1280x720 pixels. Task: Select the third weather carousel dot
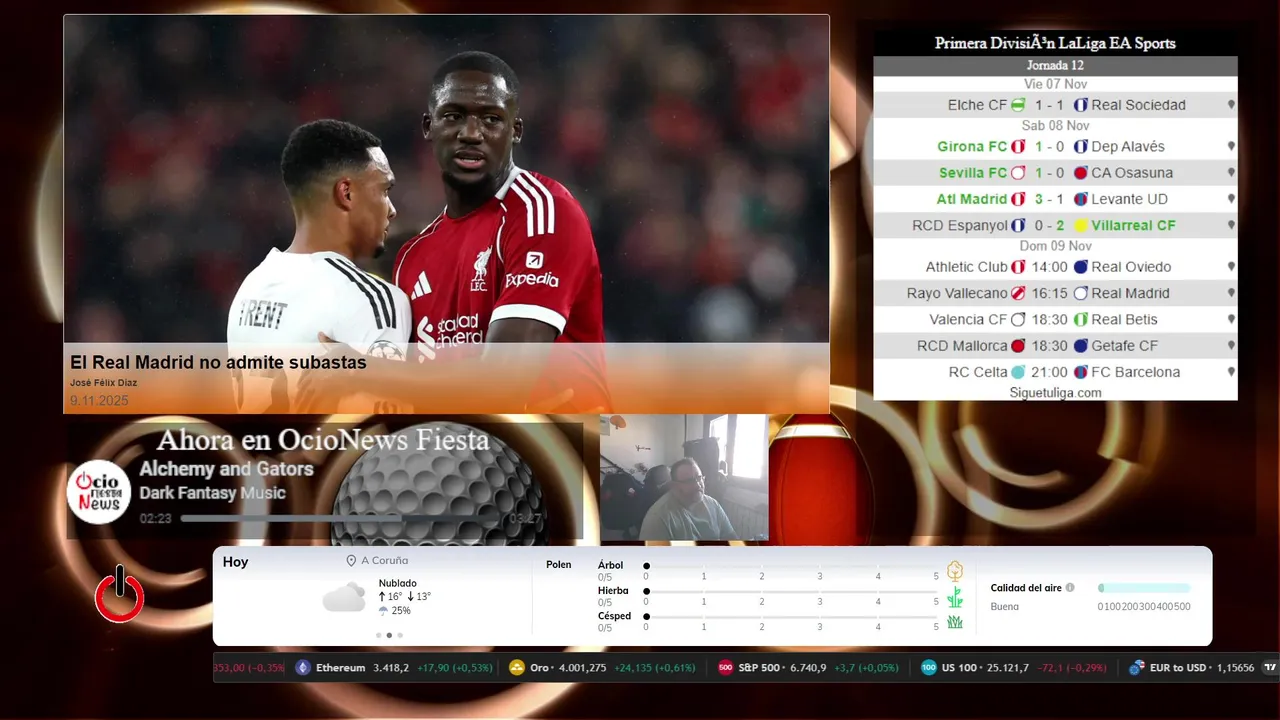click(x=400, y=635)
